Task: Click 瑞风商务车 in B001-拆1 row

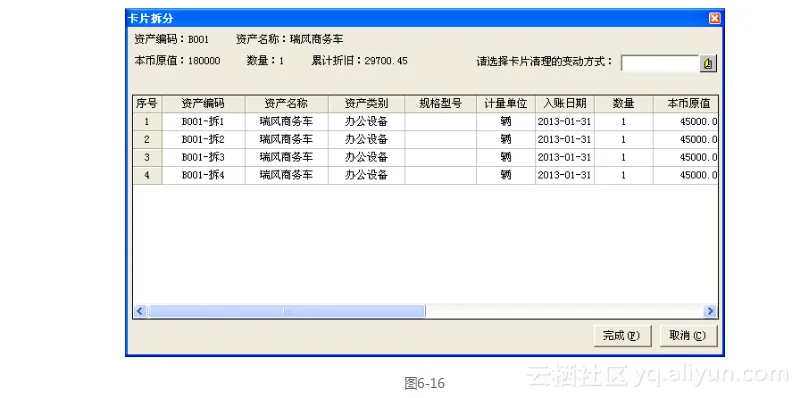Action: click(x=287, y=122)
